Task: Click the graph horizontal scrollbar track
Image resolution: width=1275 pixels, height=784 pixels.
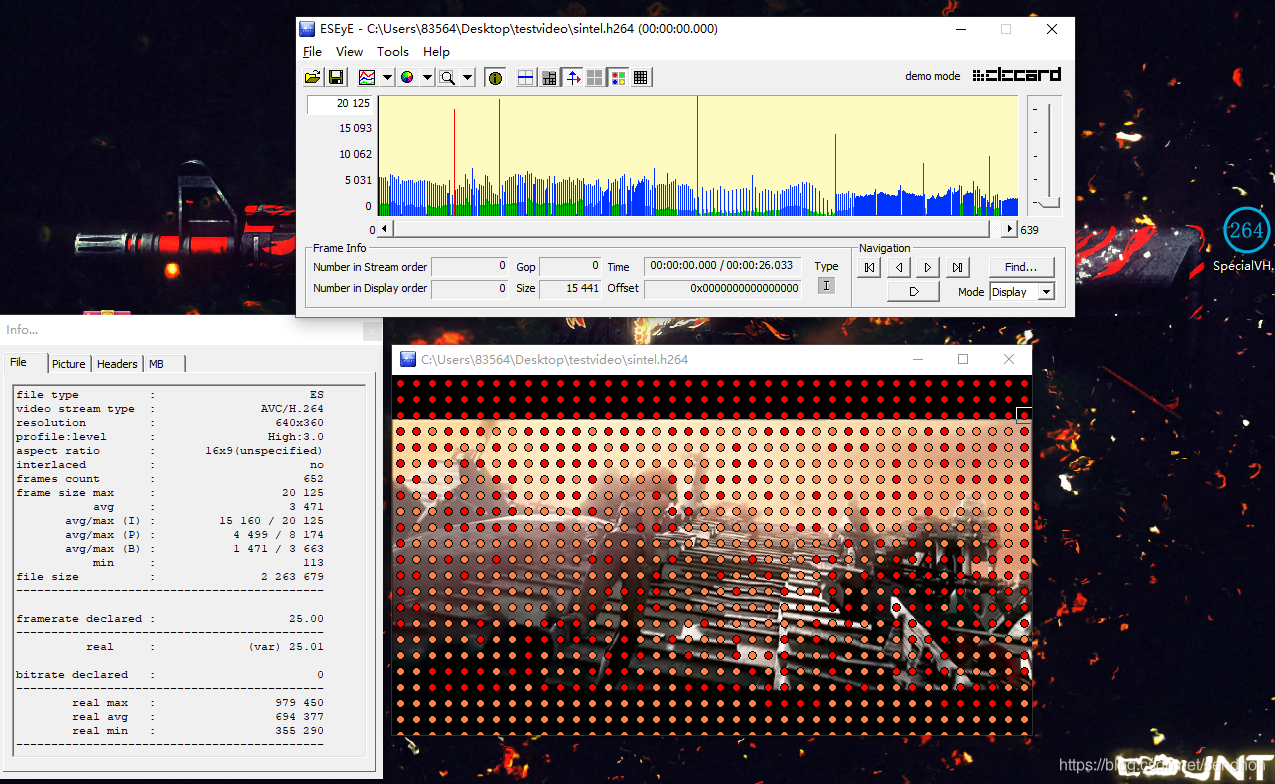Action: coord(699,229)
